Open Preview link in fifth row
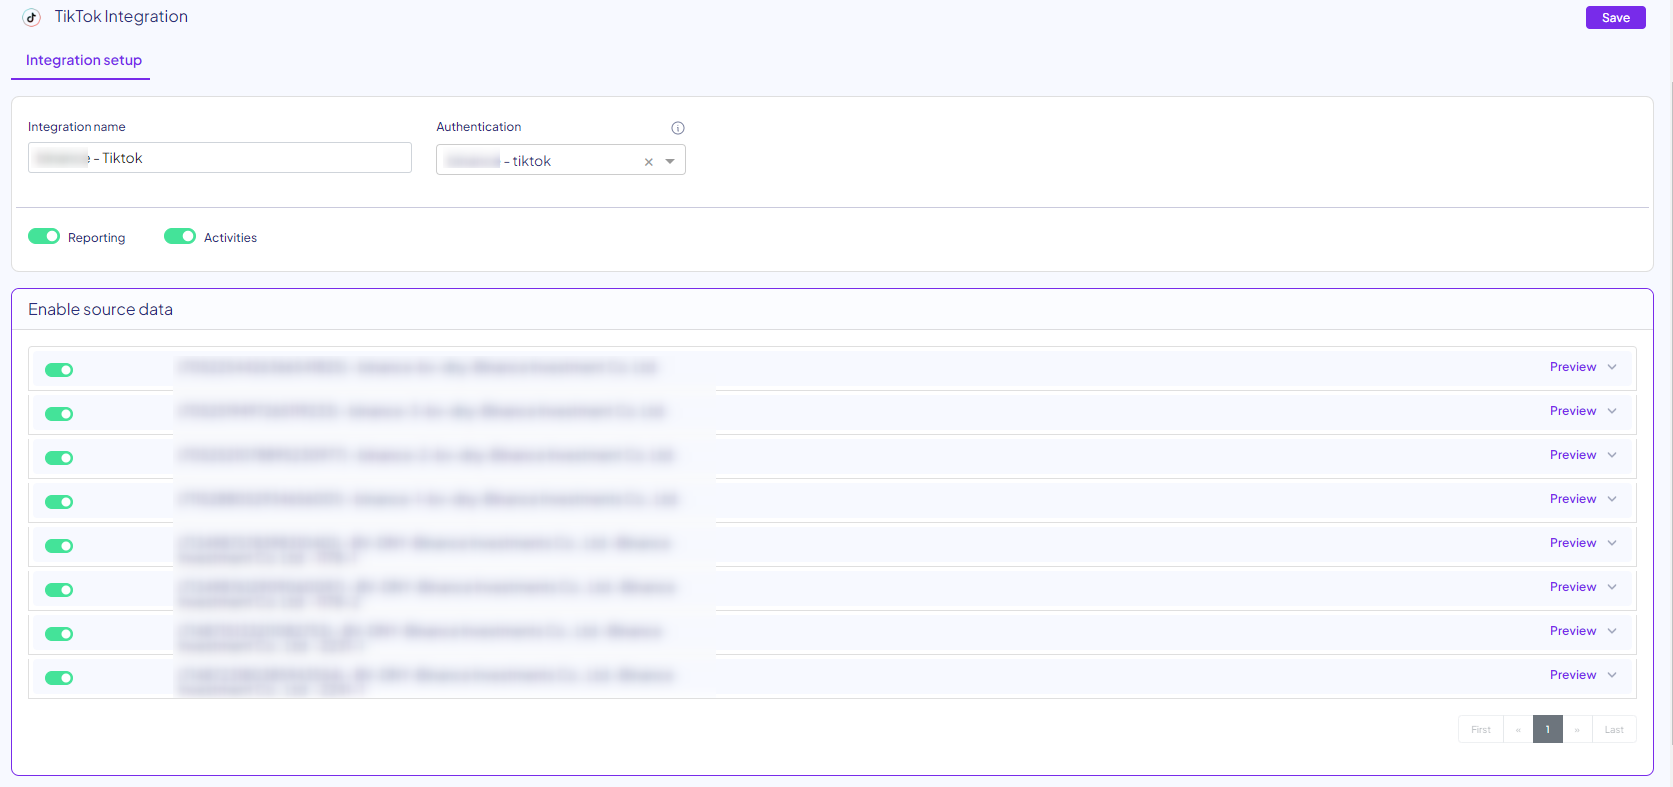This screenshot has height=787, width=1673. (1572, 543)
